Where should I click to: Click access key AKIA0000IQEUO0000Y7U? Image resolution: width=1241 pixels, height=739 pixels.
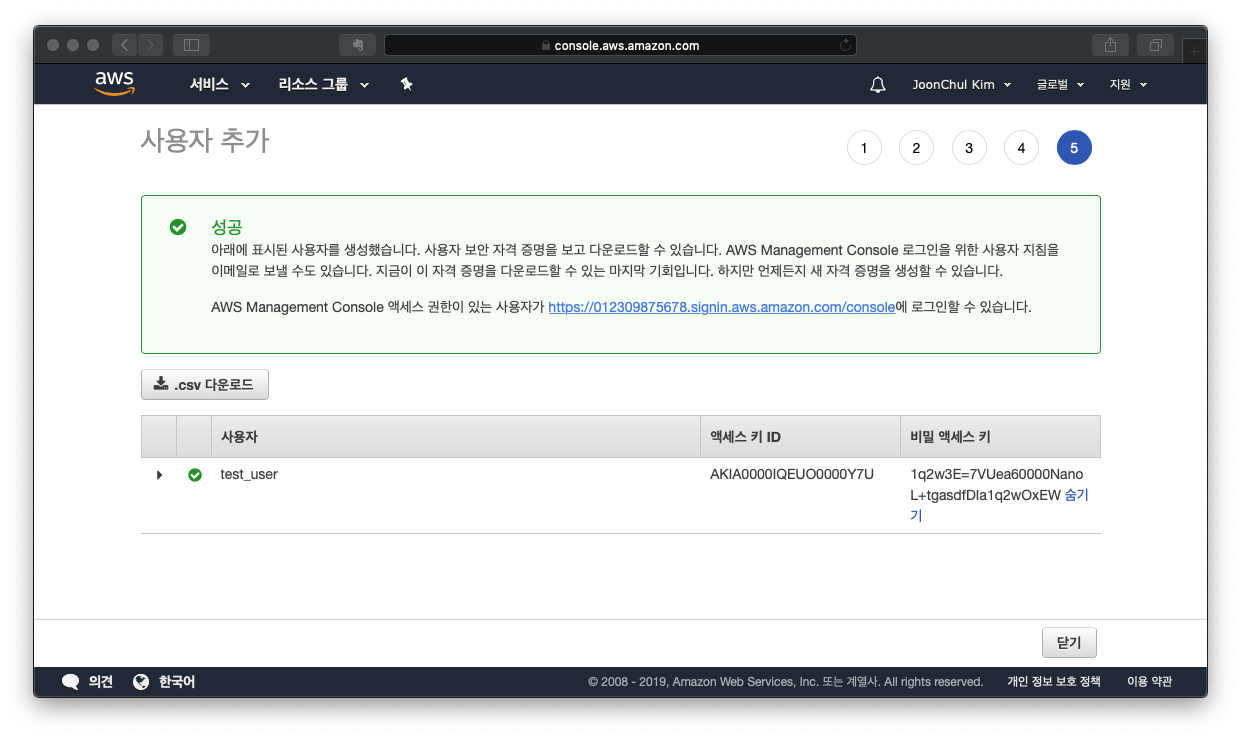[792, 474]
